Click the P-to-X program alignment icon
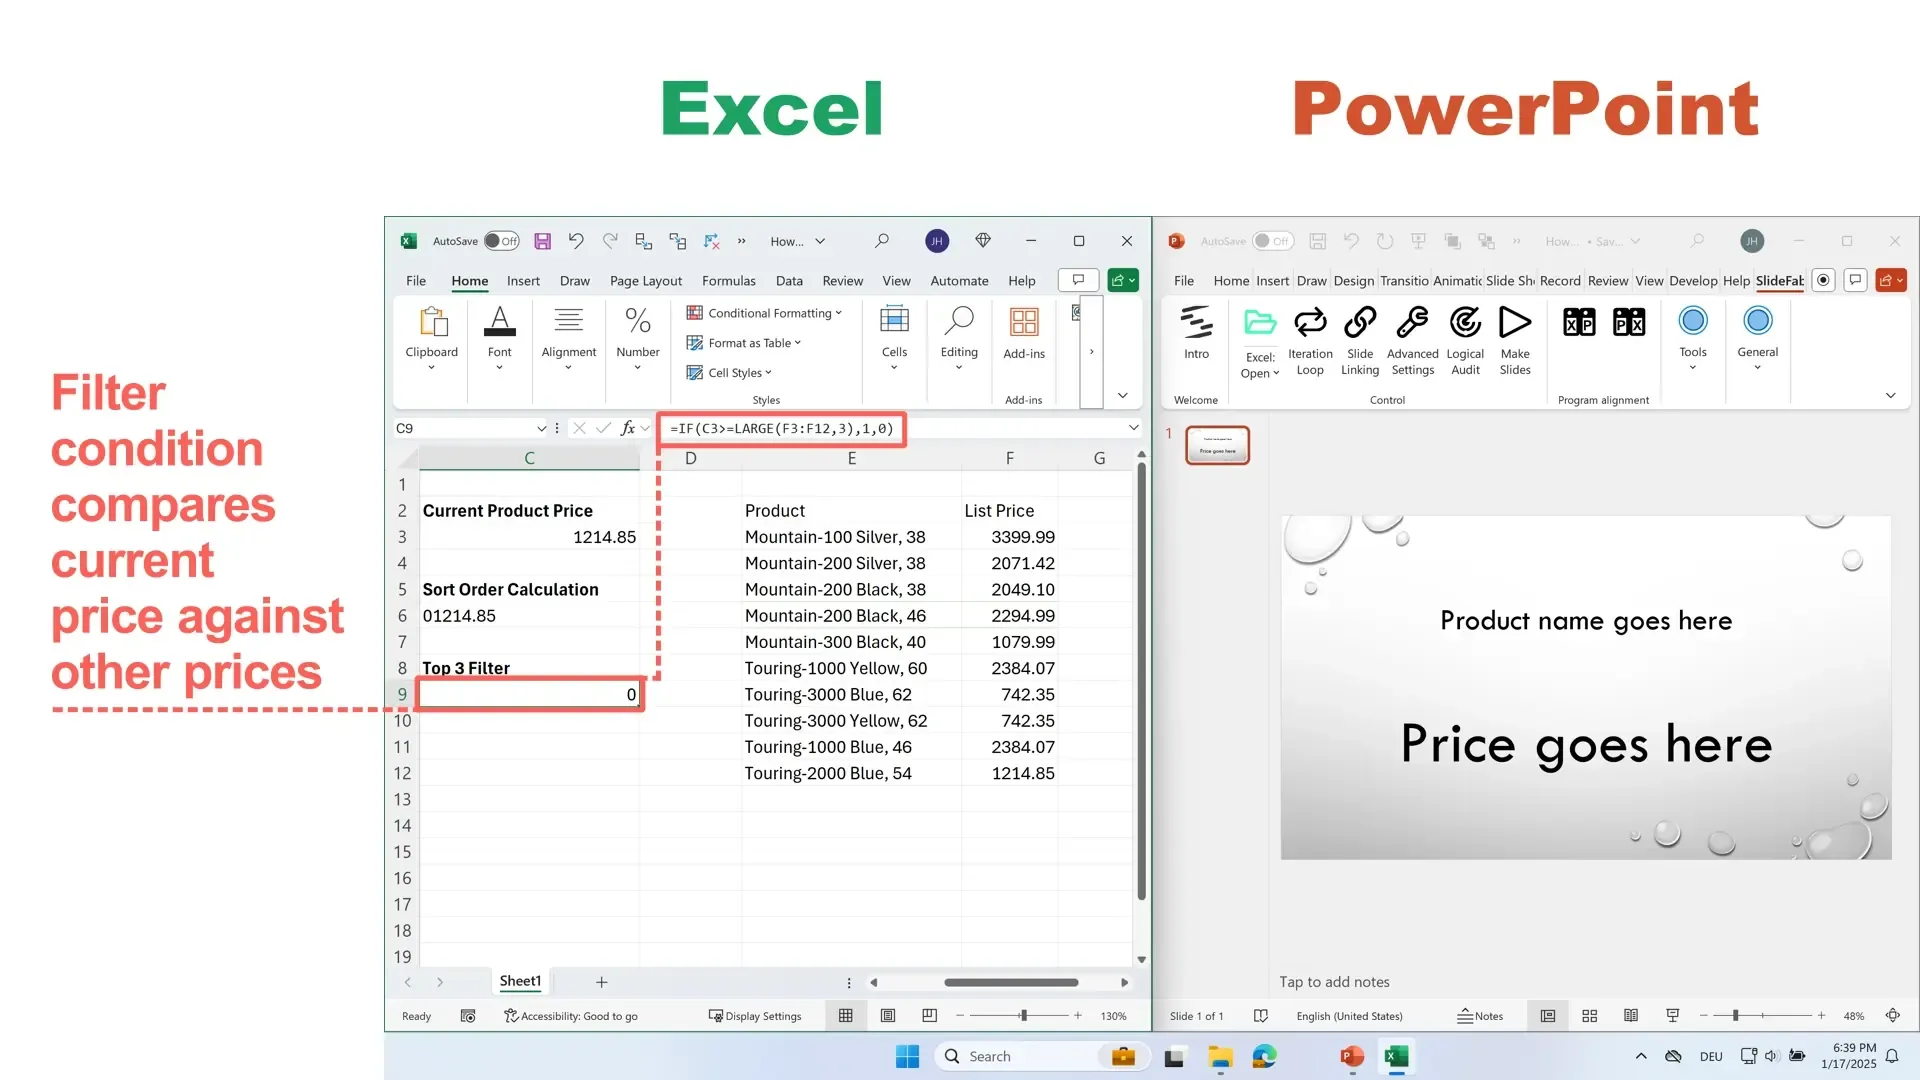This screenshot has width=1920, height=1080. 1629,322
